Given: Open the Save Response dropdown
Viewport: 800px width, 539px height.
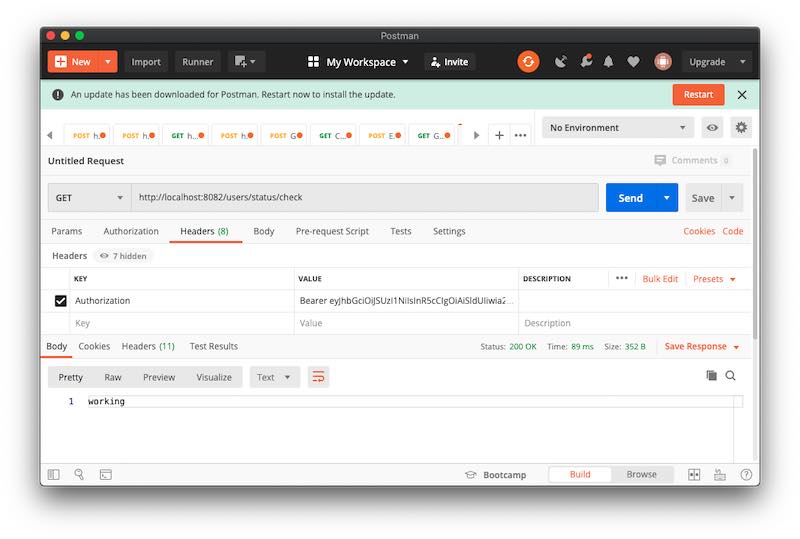Looking at the screenshot, I should point(702,347).
